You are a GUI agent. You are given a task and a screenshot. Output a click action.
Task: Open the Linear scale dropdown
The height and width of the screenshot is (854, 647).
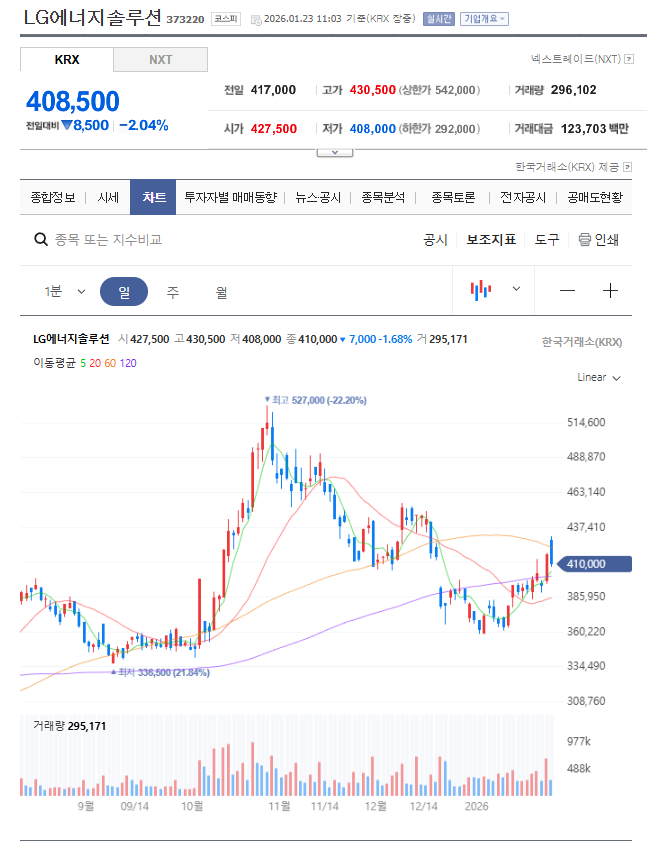point(599,378)
